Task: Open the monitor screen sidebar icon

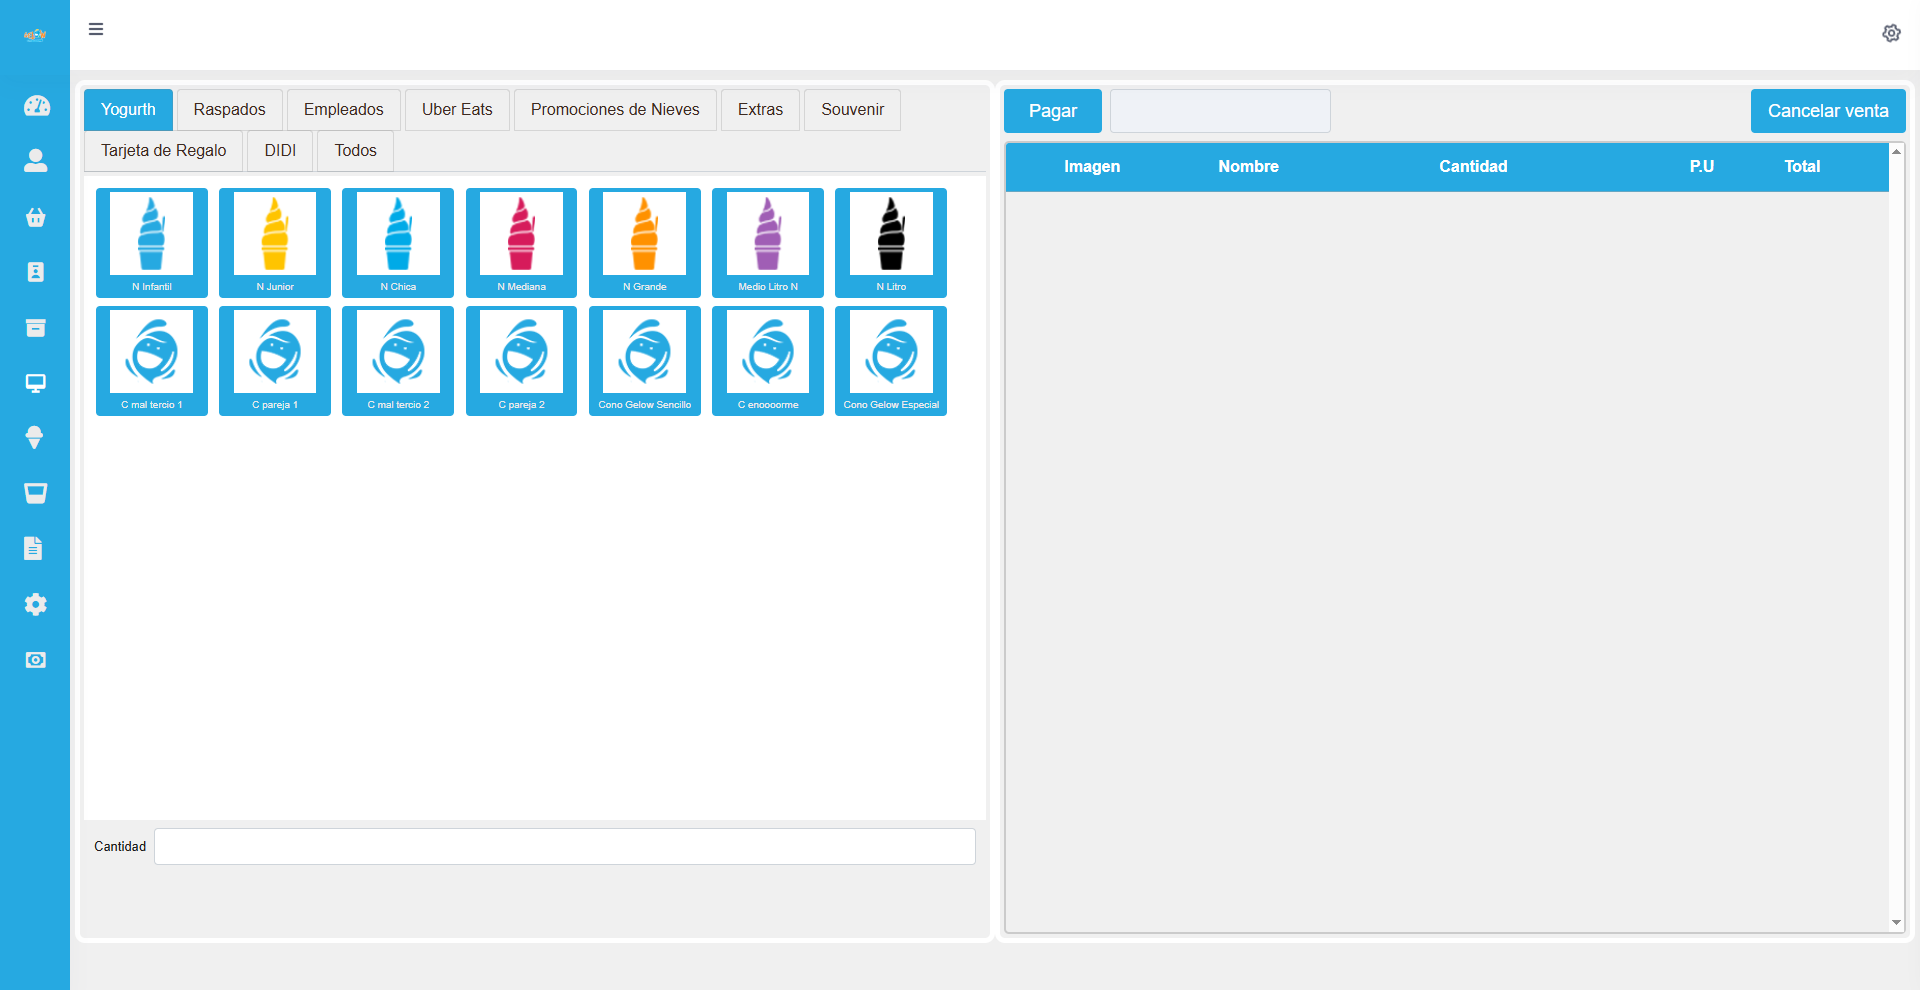Action: [36, 383]
